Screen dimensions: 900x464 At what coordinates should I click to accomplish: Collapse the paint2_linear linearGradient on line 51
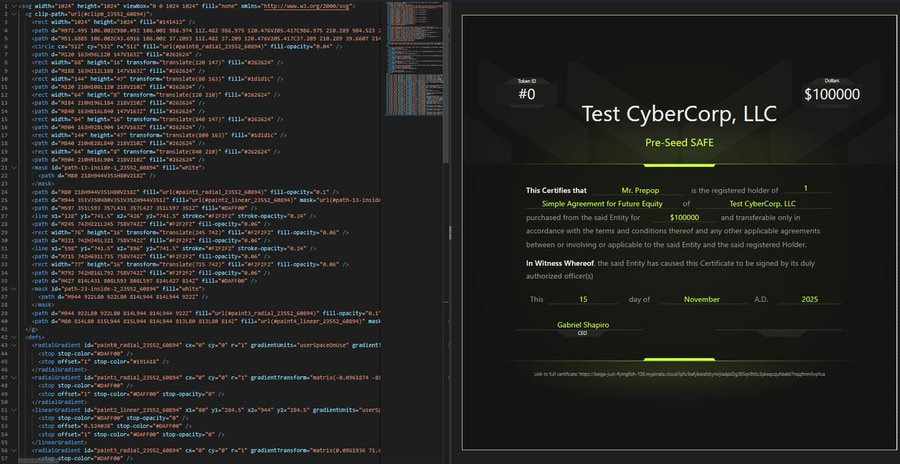coord(16,411)
